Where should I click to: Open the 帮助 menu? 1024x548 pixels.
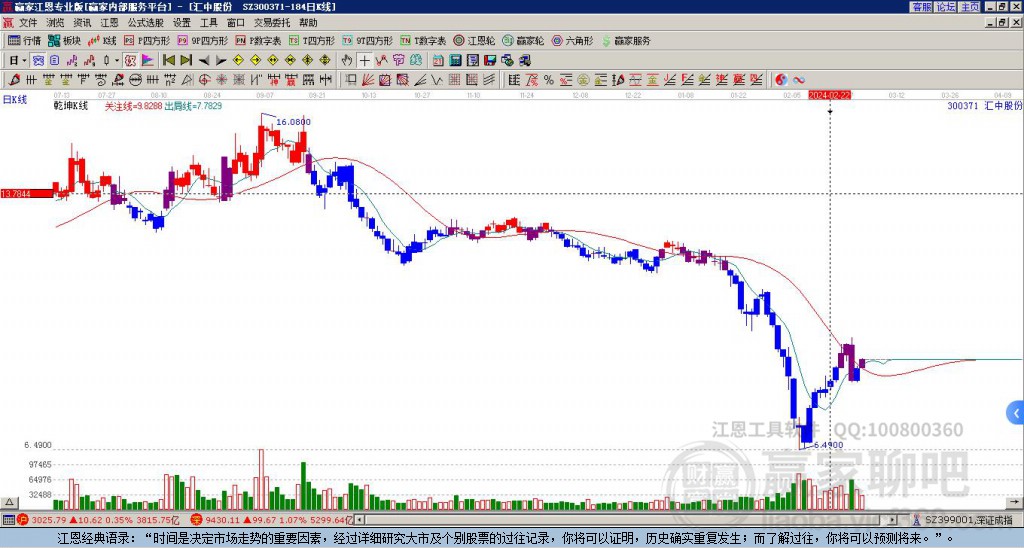point(308,23)
